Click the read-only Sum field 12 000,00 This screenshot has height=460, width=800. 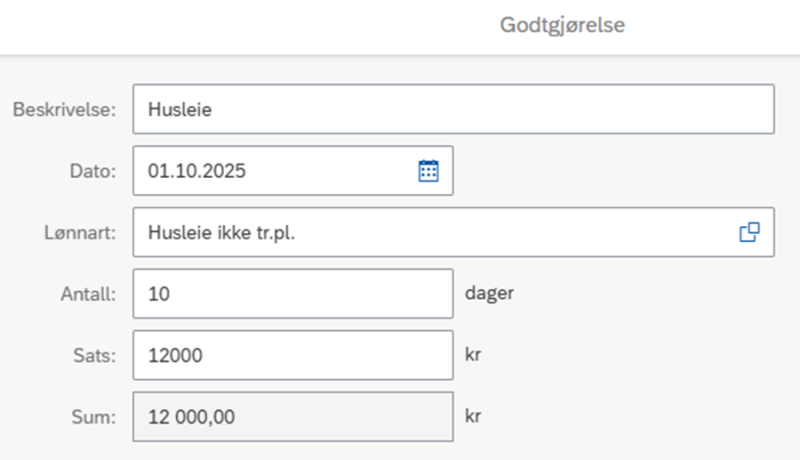(x=293, y=417)
